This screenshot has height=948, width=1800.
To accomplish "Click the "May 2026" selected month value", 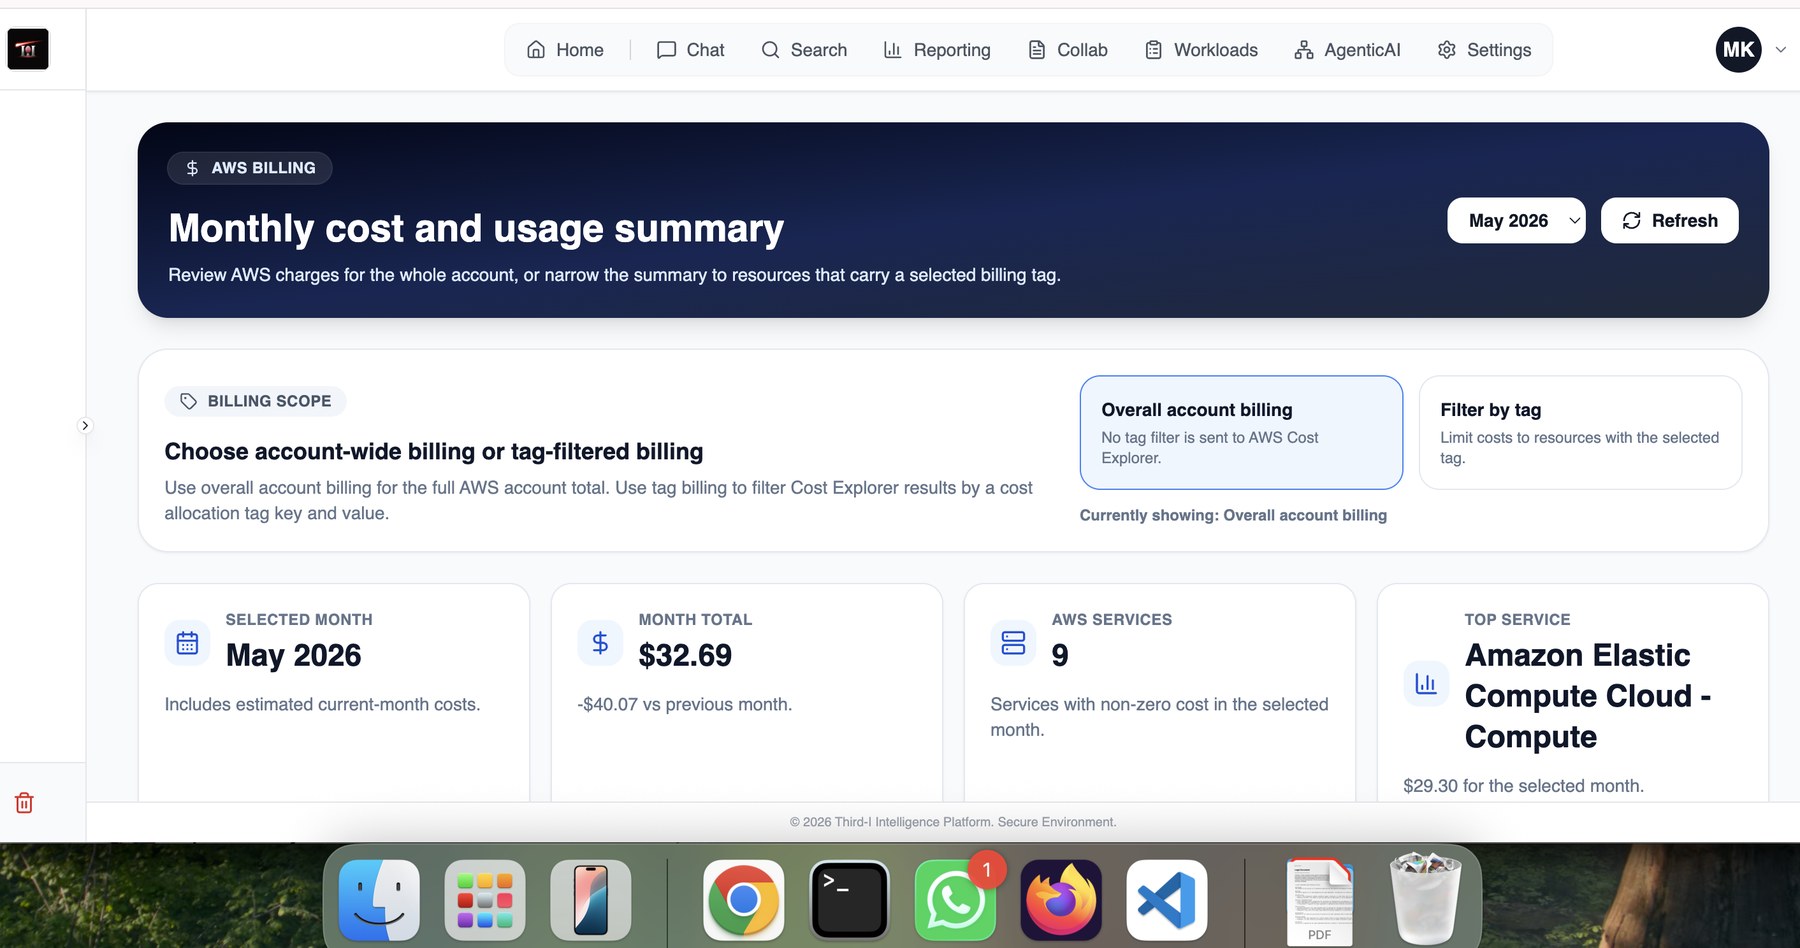I will [293, 656].
